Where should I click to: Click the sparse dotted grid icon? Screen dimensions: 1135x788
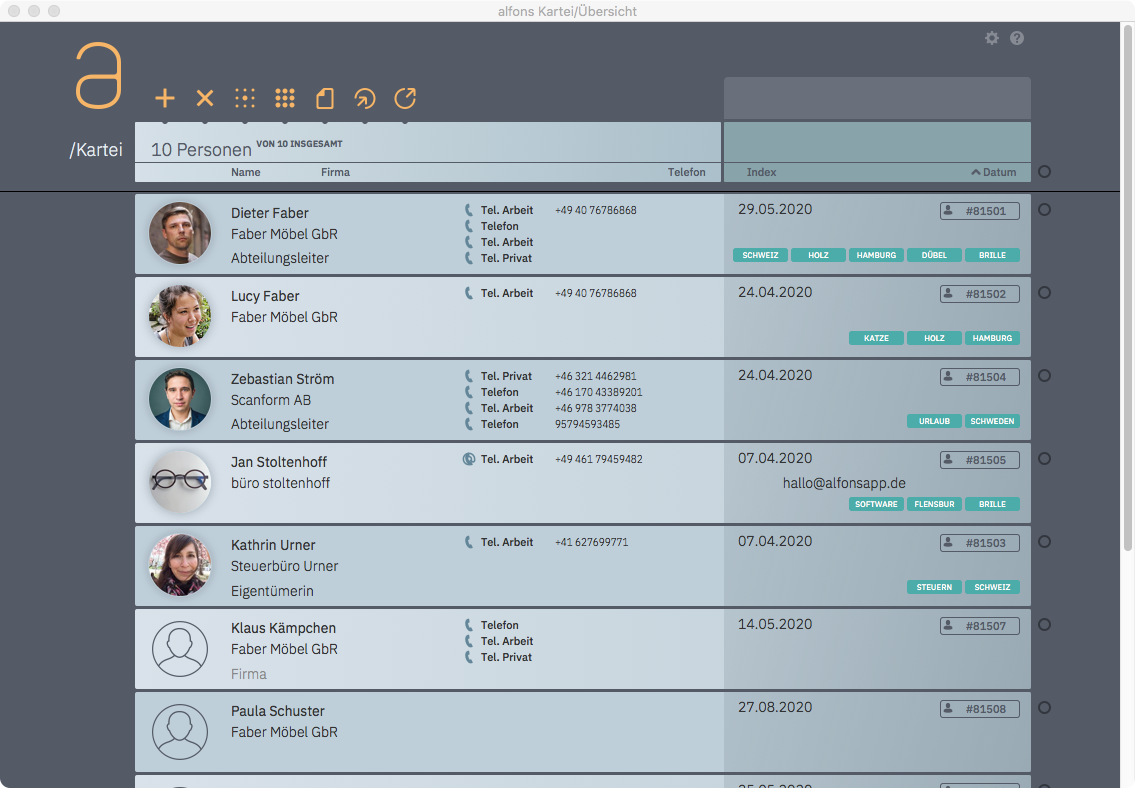click(x=245, y=98)
